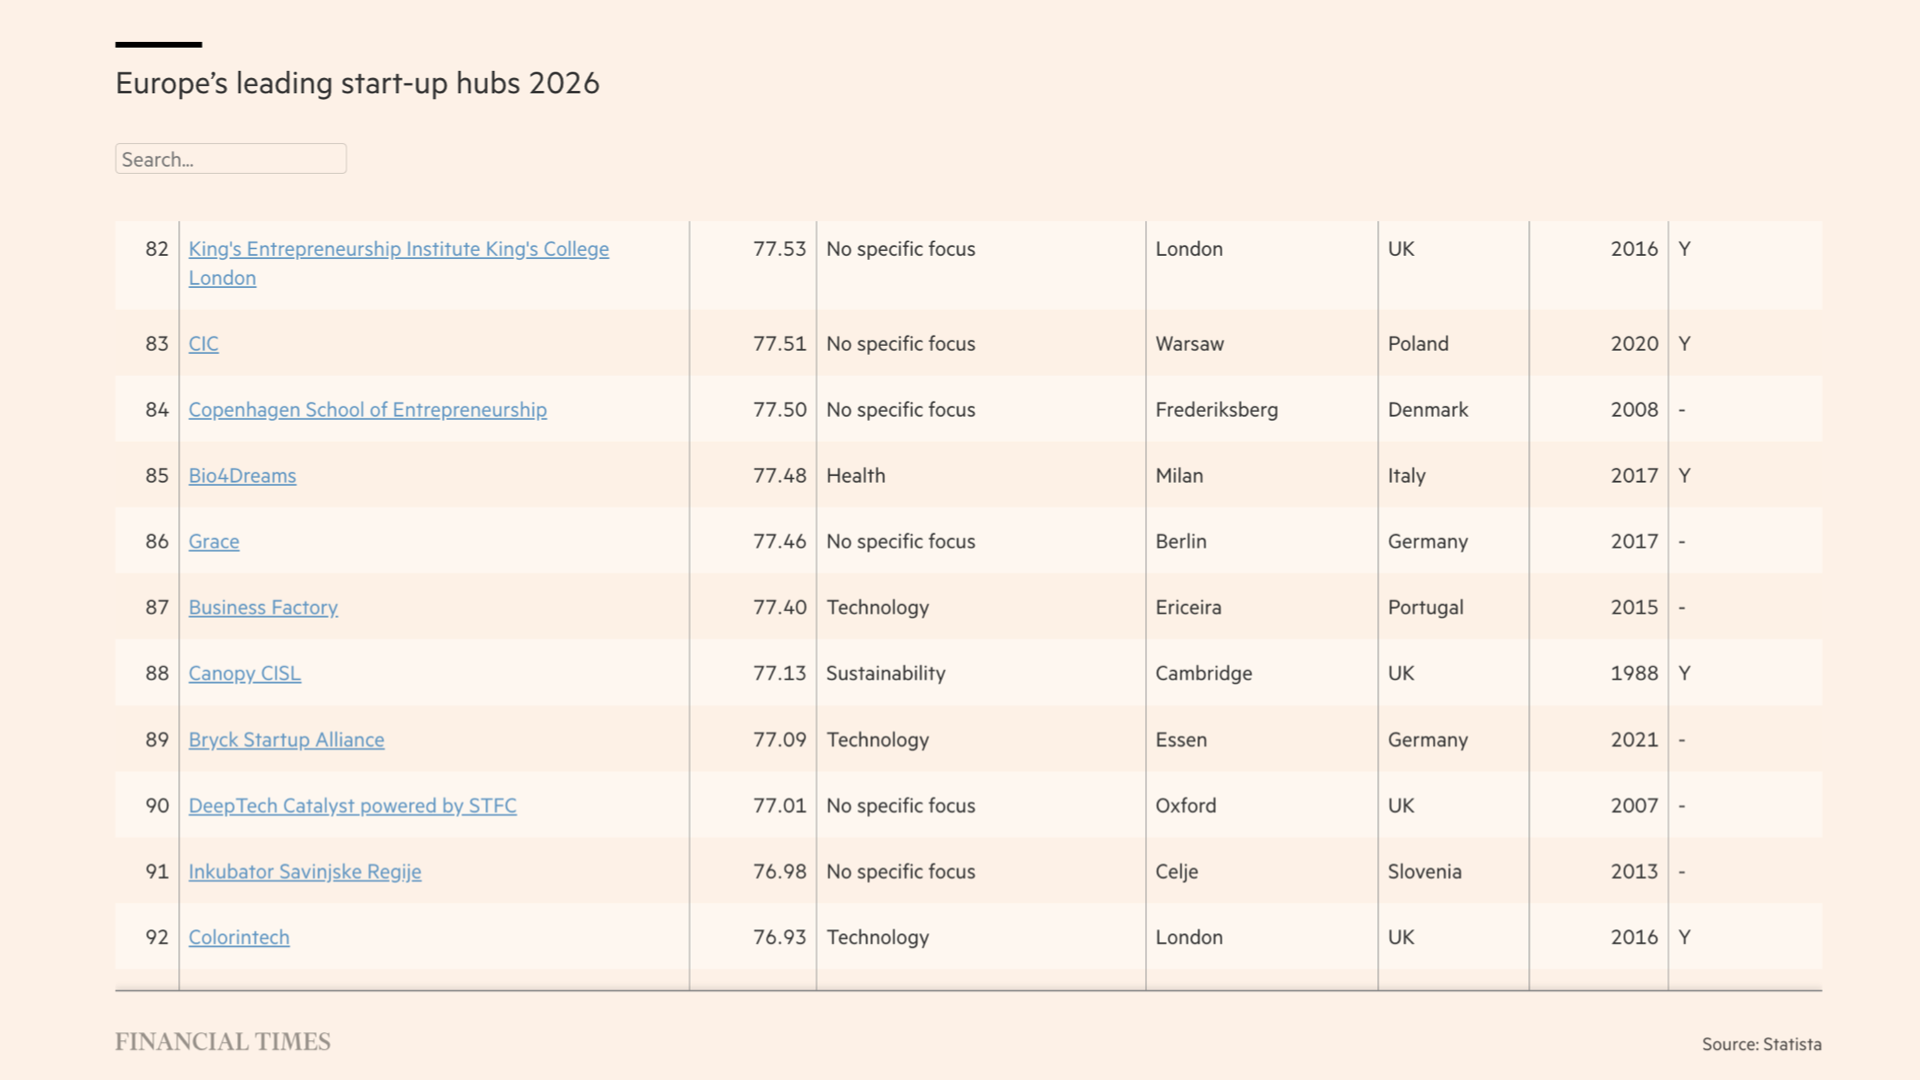This screenshot has width=1920, height=1080.
Task: Open the Business Factory link
Action: click(x=263, y=608)
